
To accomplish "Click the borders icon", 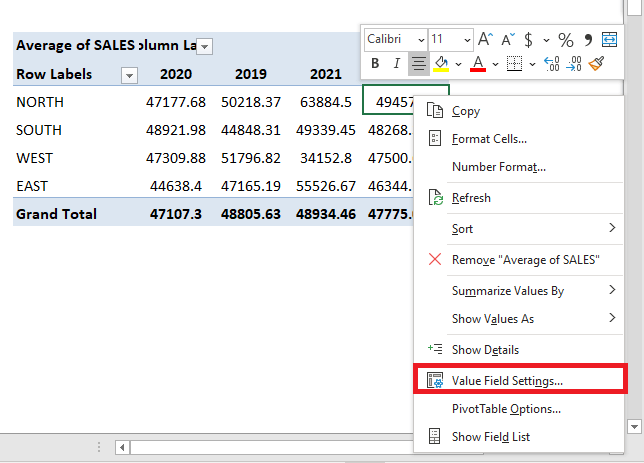I will point(514,64).
